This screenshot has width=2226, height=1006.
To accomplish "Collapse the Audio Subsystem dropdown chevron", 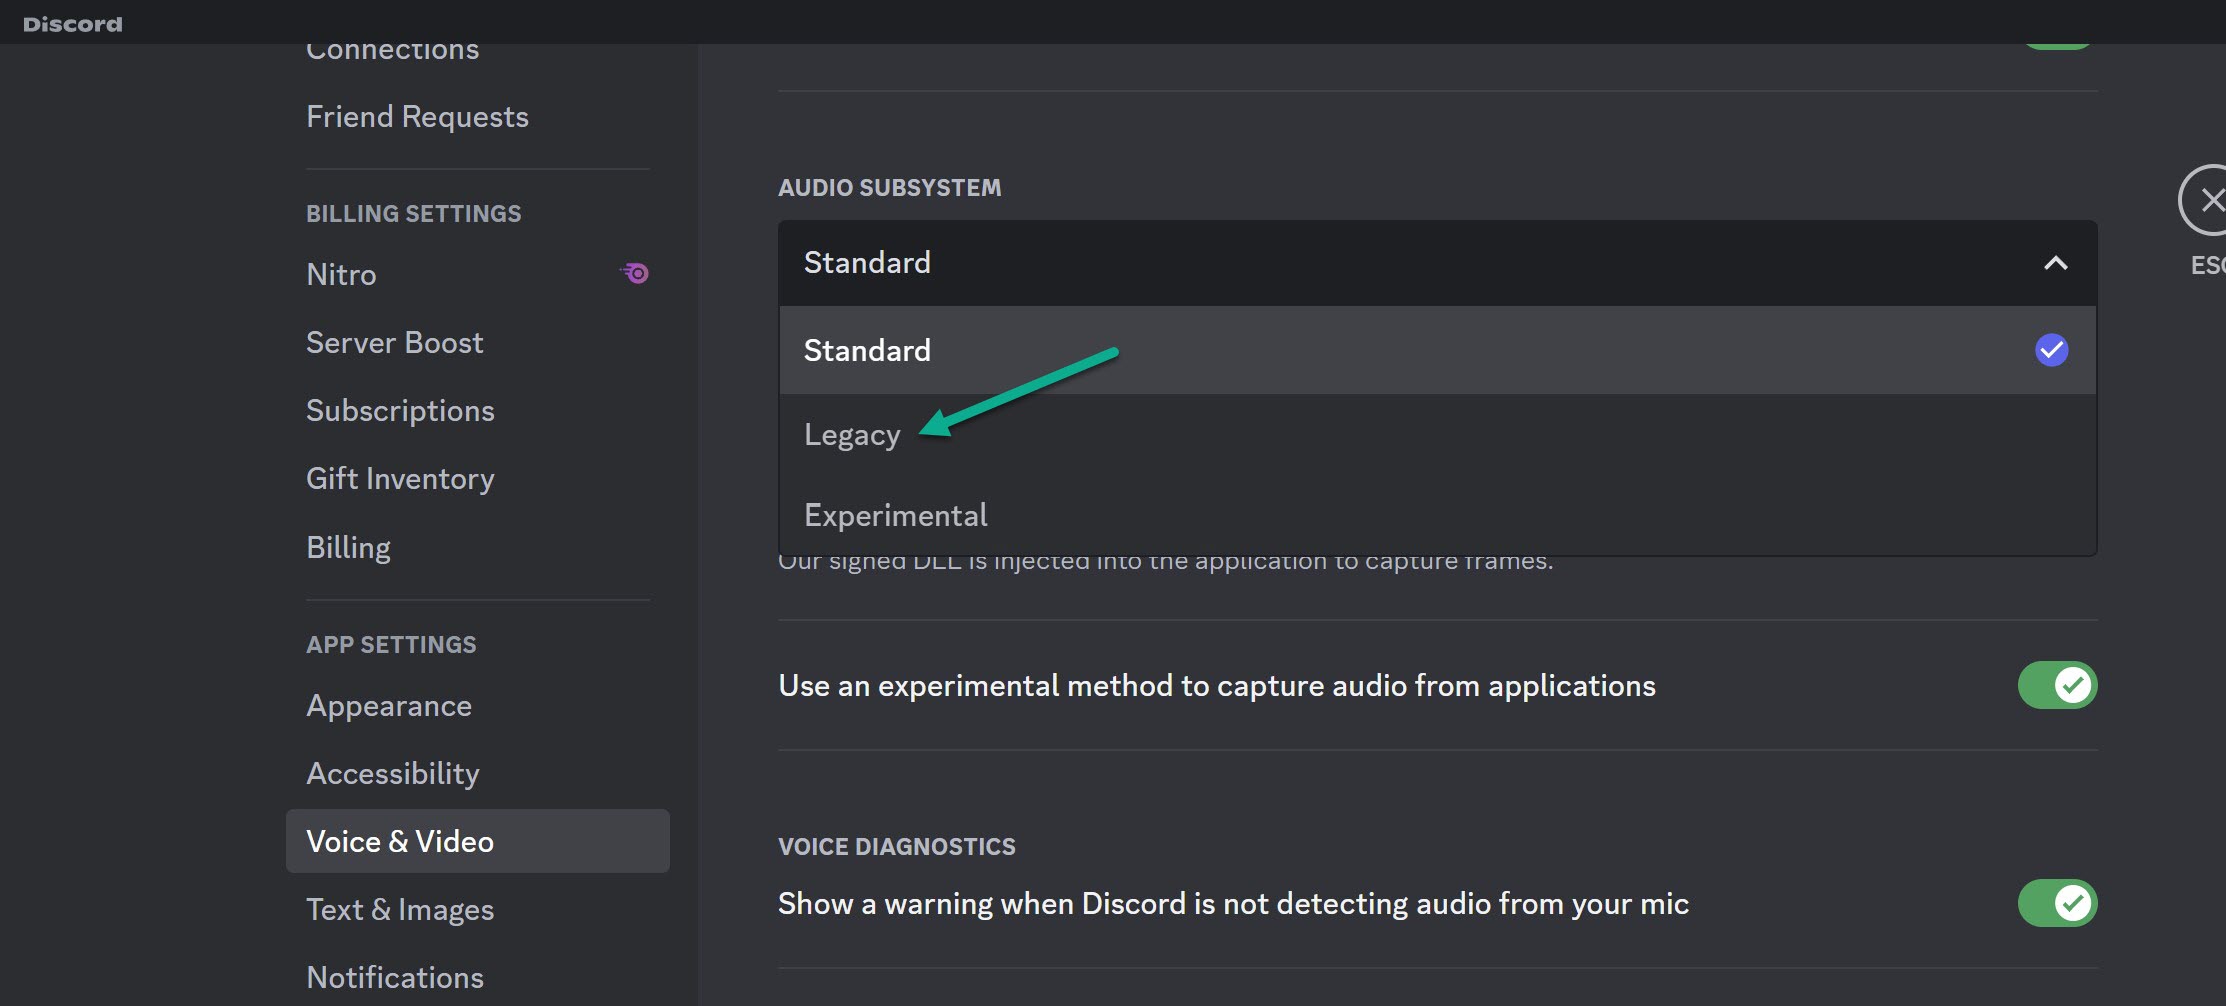I will (x=2055, y=263).
